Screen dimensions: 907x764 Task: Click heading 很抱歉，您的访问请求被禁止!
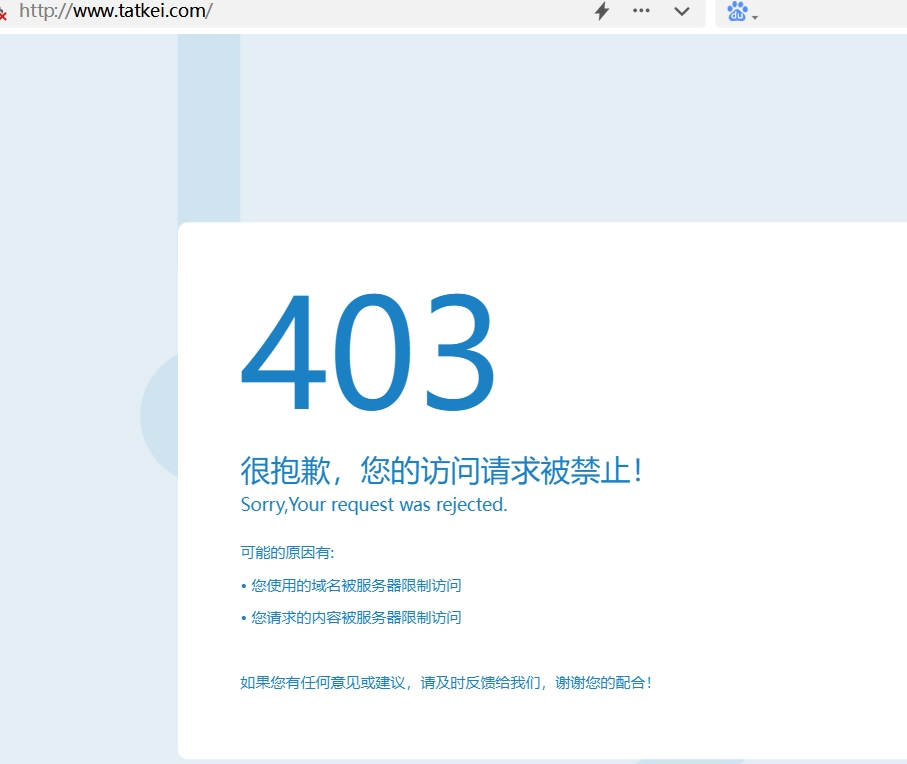(441, 470)
